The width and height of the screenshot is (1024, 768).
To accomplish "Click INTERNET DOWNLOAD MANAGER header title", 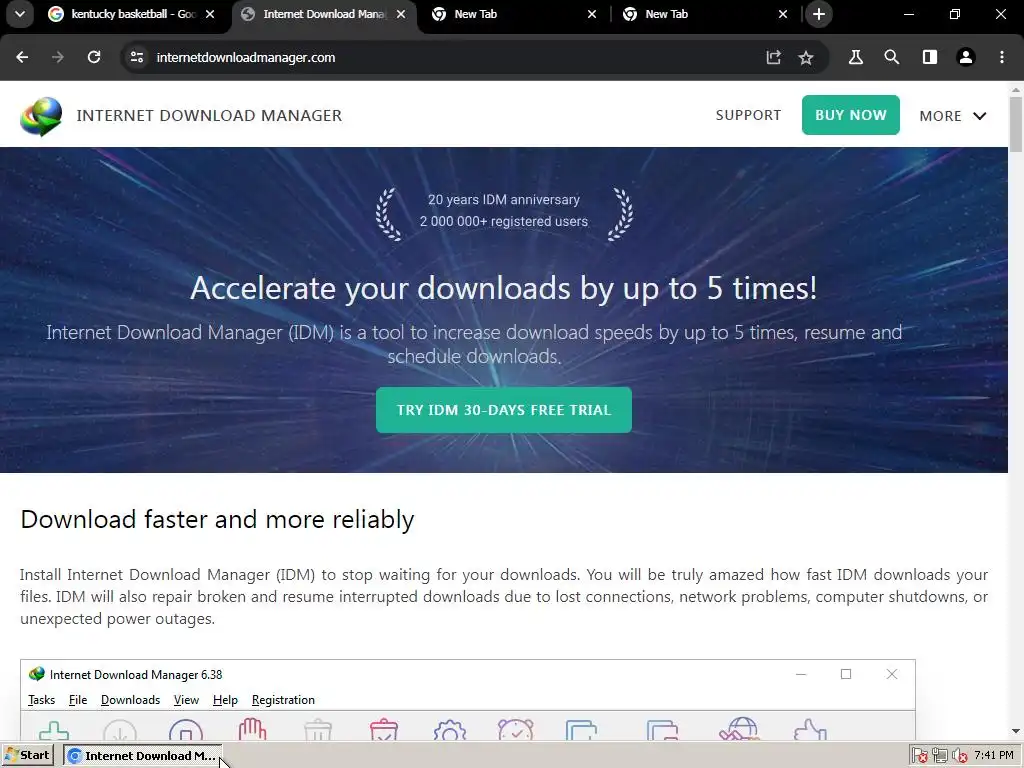I will pyautogui.click(x=209, y=116).
